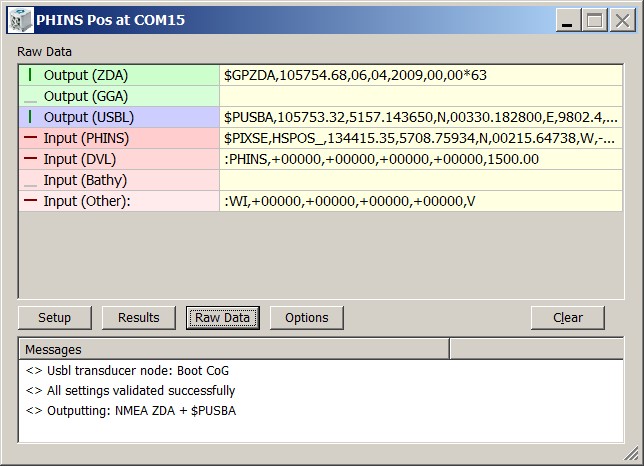Open the Setup page
644x466 pixels.
point(54,318)
